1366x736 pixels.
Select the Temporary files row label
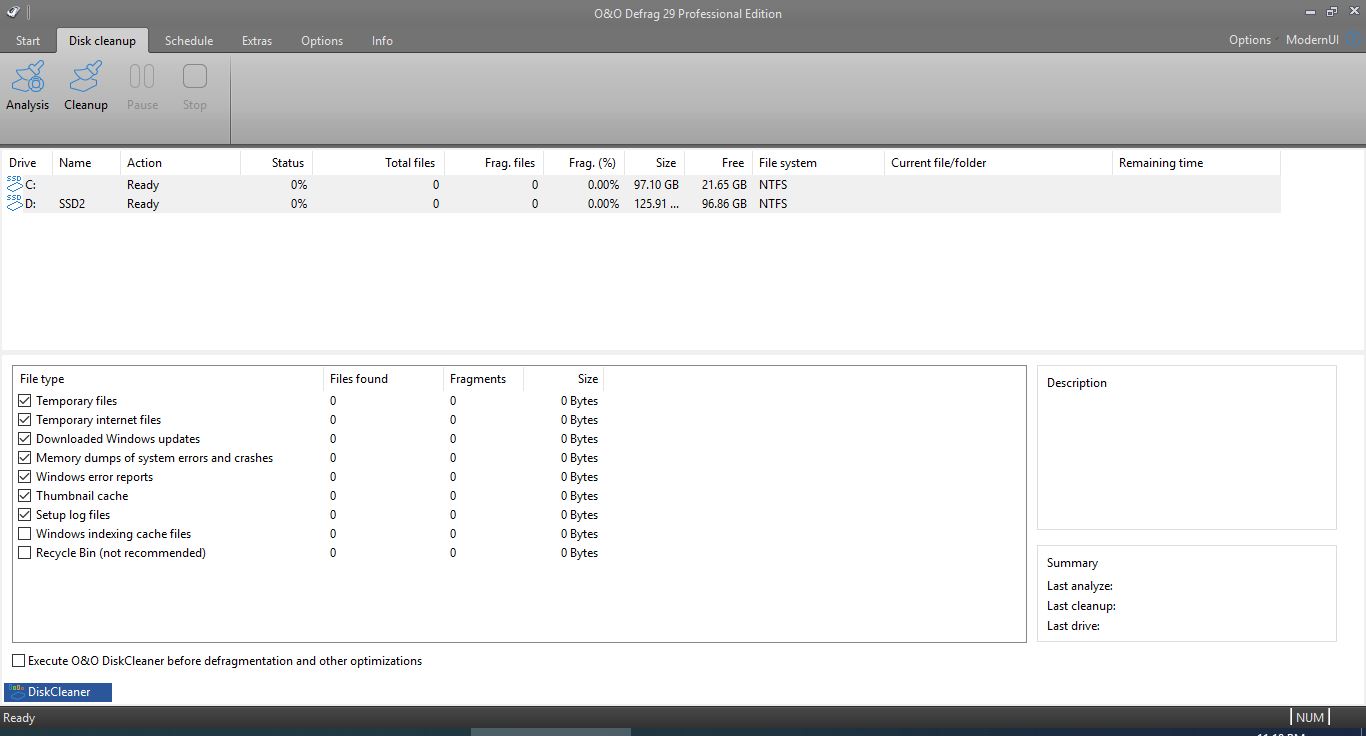point(76,401)
